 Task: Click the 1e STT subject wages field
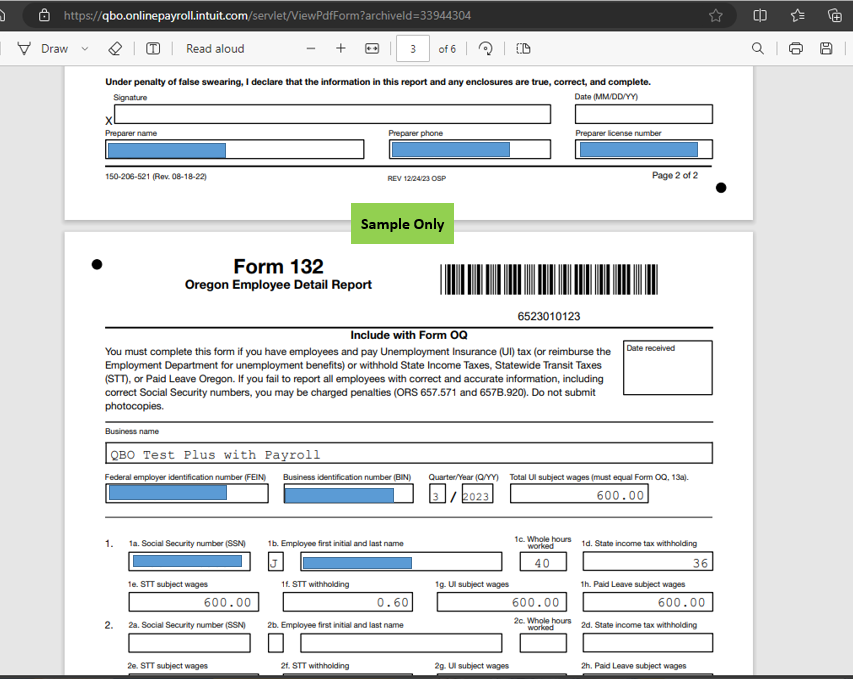point(194,602)
